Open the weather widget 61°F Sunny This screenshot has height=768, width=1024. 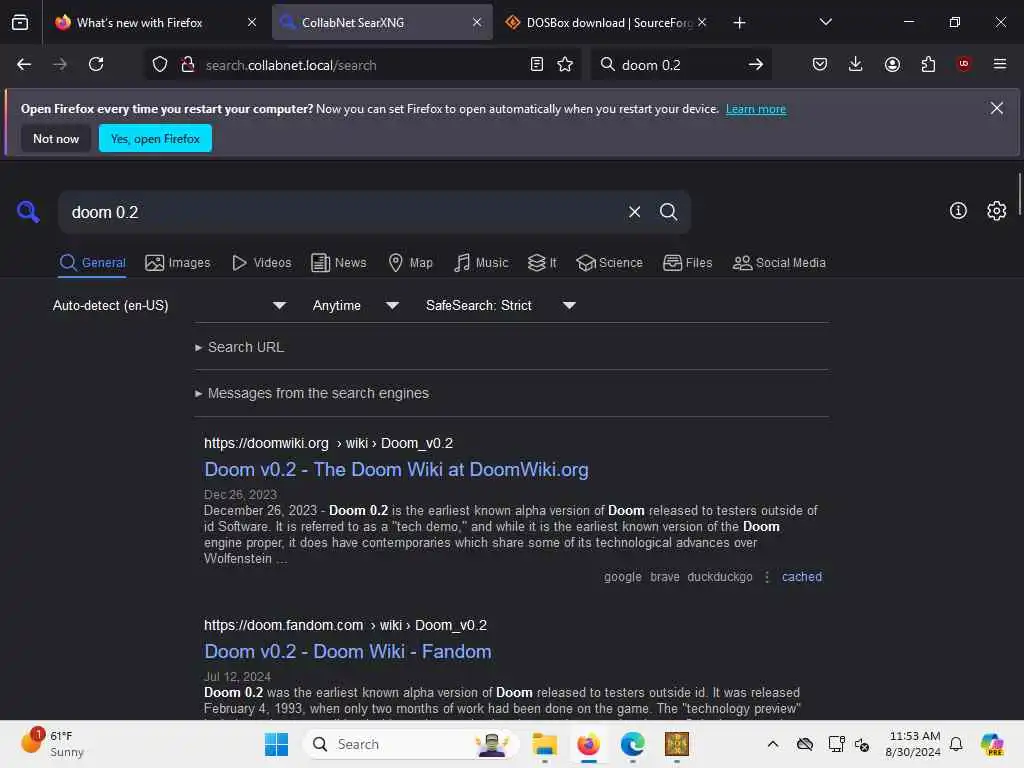point(54,744)
